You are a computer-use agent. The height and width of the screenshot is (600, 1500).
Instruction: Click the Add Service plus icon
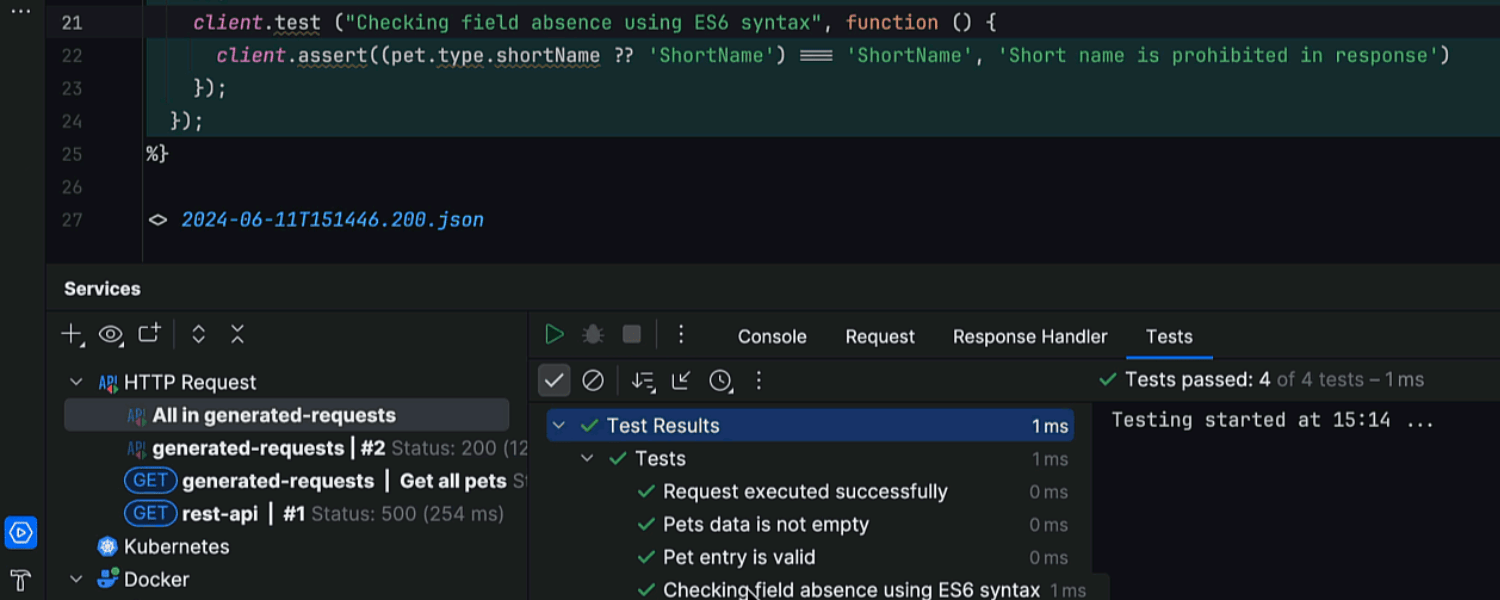tap(71, 335)
